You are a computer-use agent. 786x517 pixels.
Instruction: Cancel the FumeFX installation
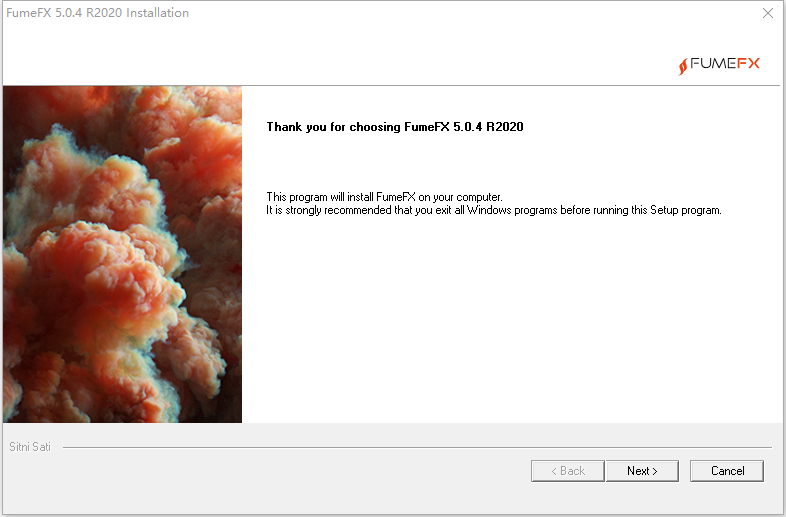click(727, 471)
